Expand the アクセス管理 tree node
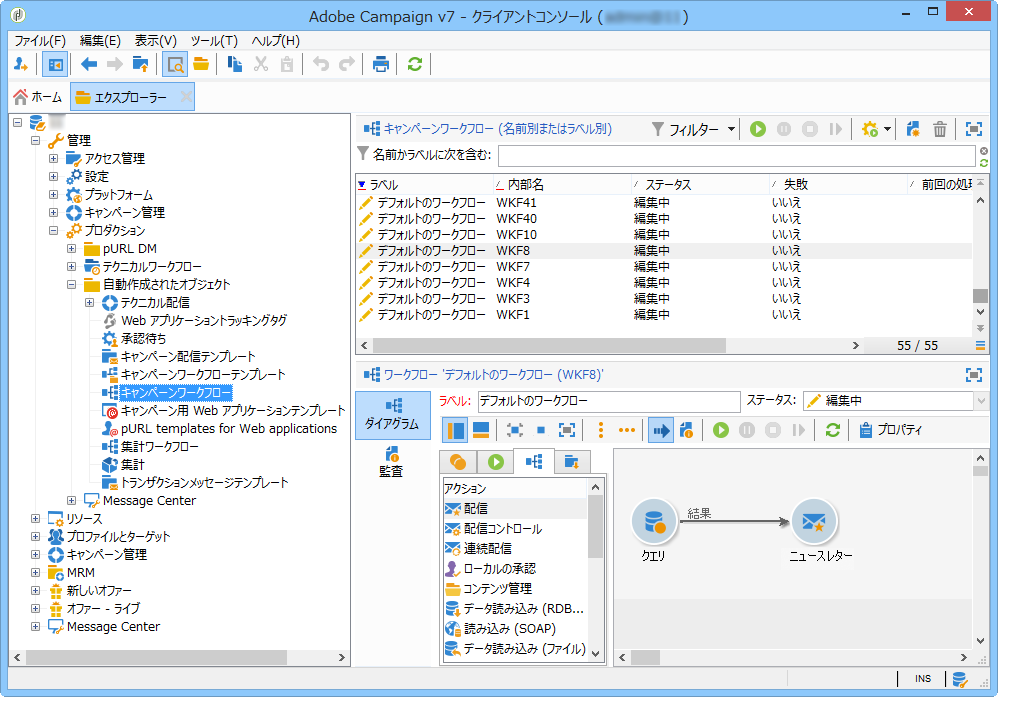This screenshot has height=710, width=1012. [54, 158]
